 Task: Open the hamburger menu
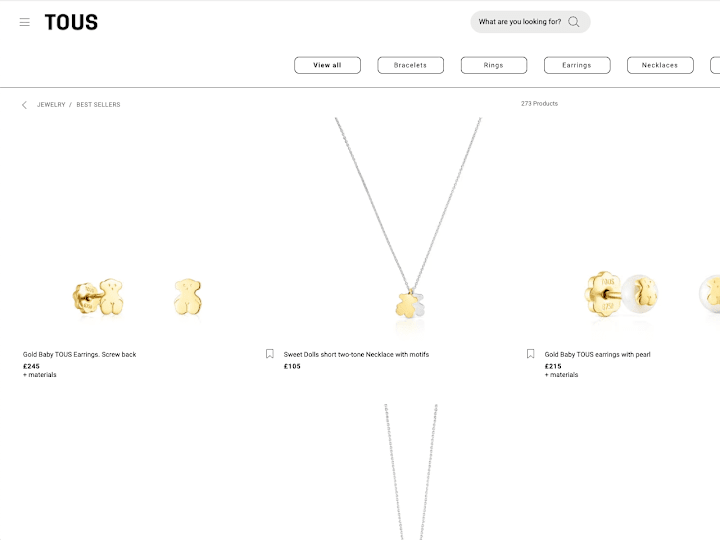(25, 22)
